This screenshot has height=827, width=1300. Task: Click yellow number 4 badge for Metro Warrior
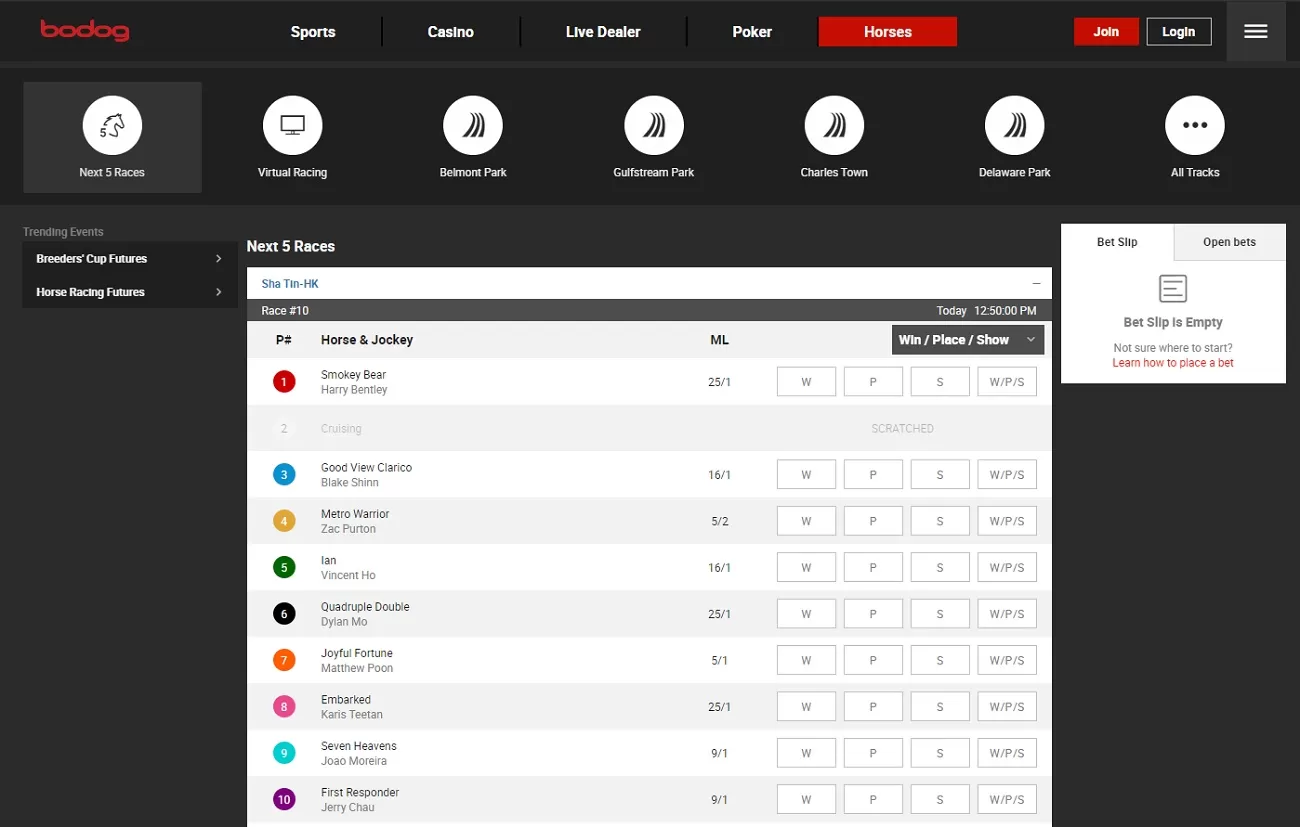coord(284,521)
